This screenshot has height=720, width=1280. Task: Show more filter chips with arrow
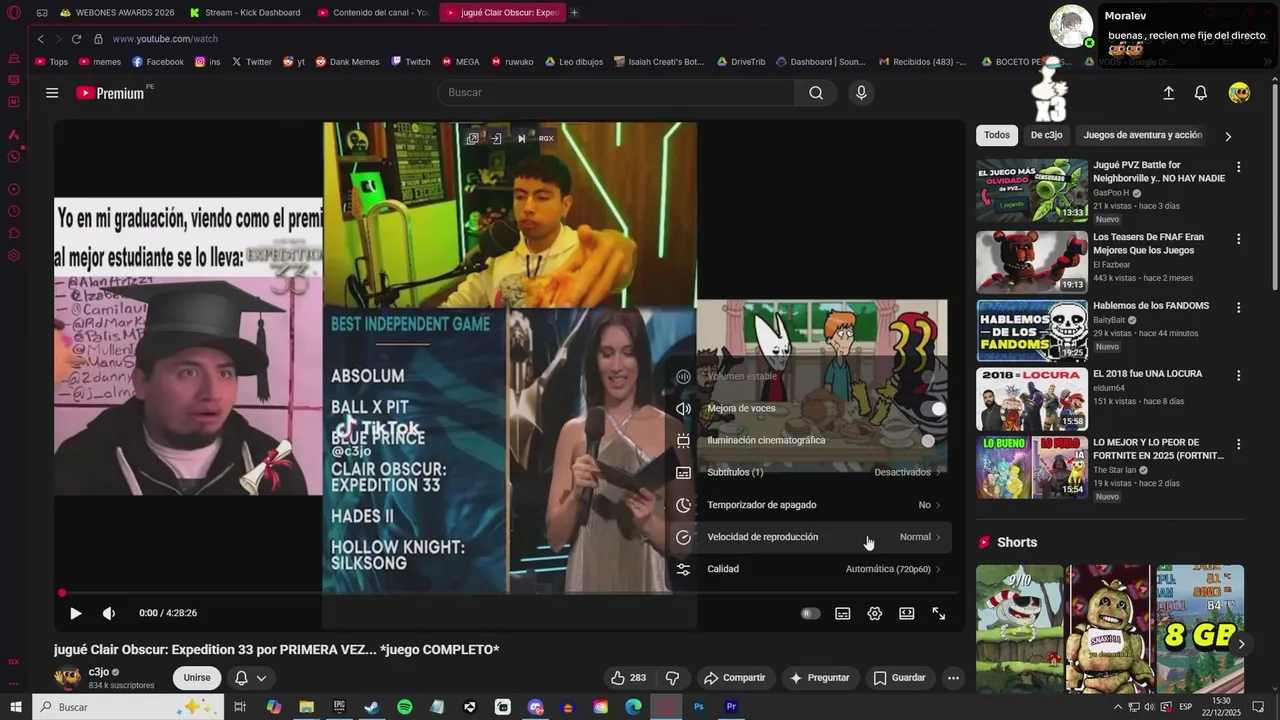(1228, 136)
